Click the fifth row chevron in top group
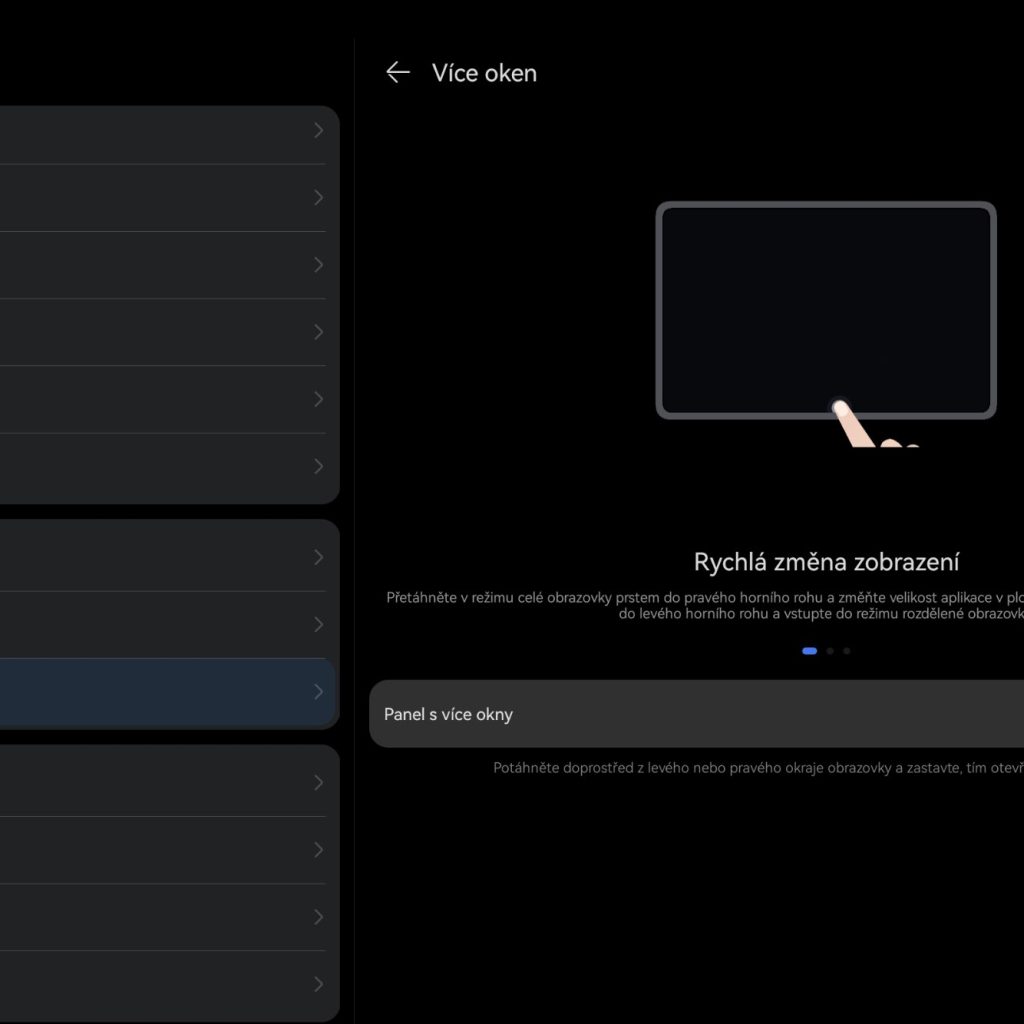This screenshot has height=1024, width=1024. point(318,399)
